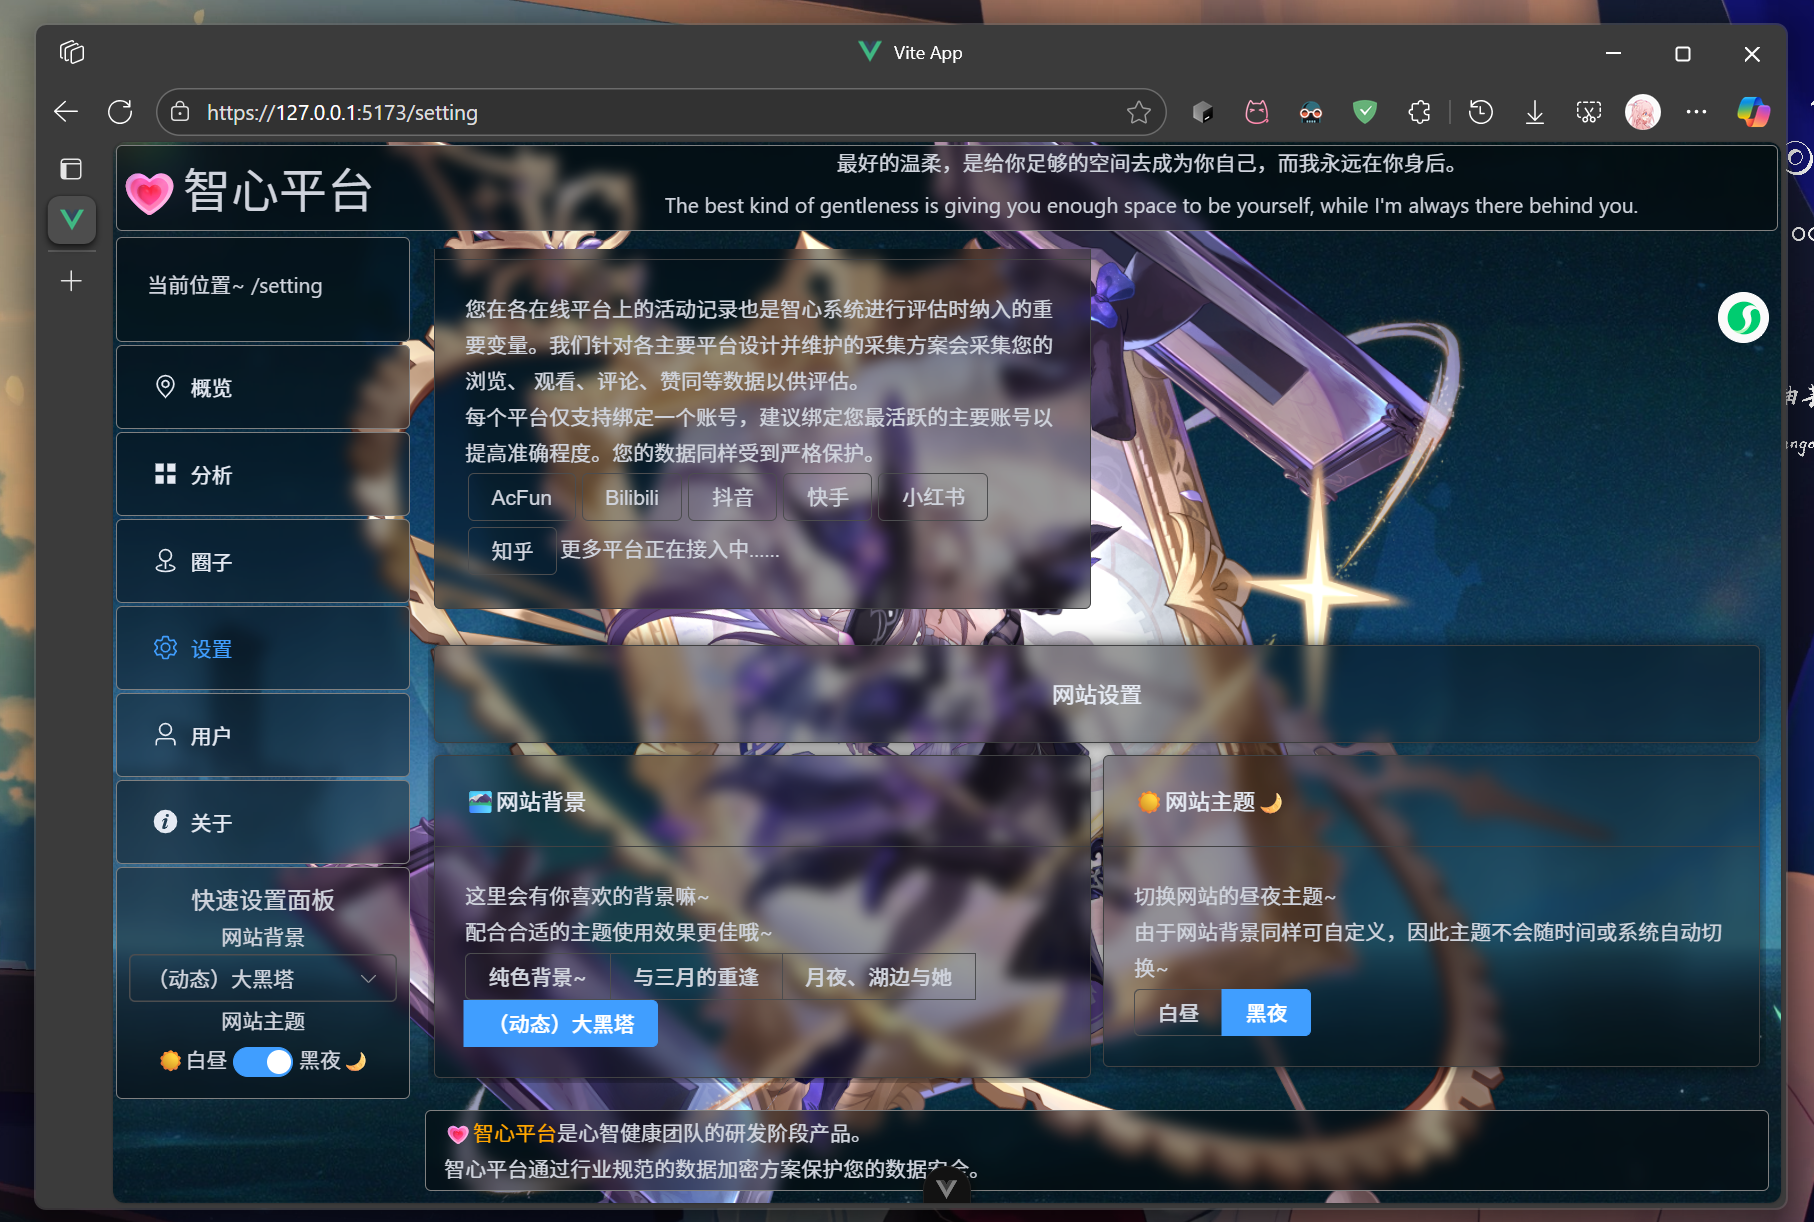Click the Bilibili platform button

(631, 497)
